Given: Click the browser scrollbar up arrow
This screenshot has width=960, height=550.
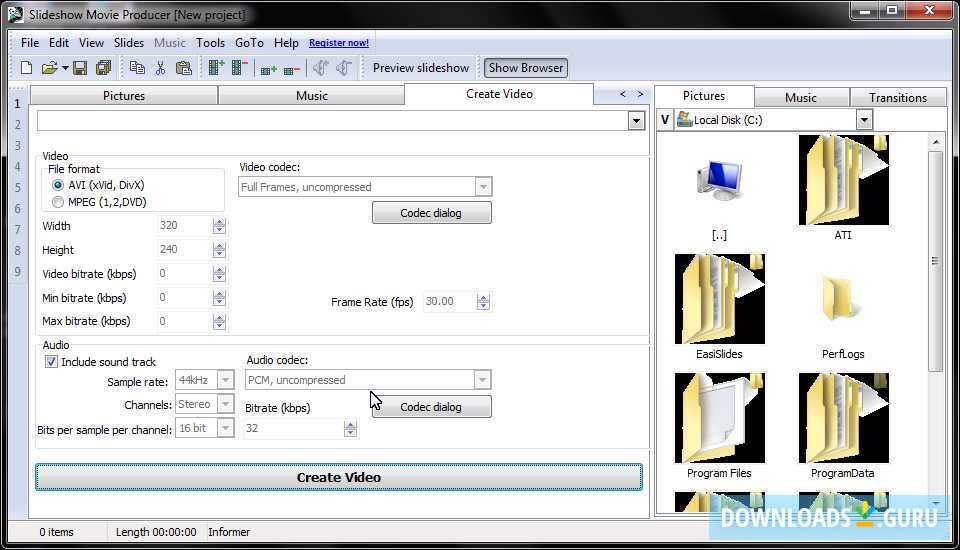Looking at the screenshot, I should [x=935, y=141].
